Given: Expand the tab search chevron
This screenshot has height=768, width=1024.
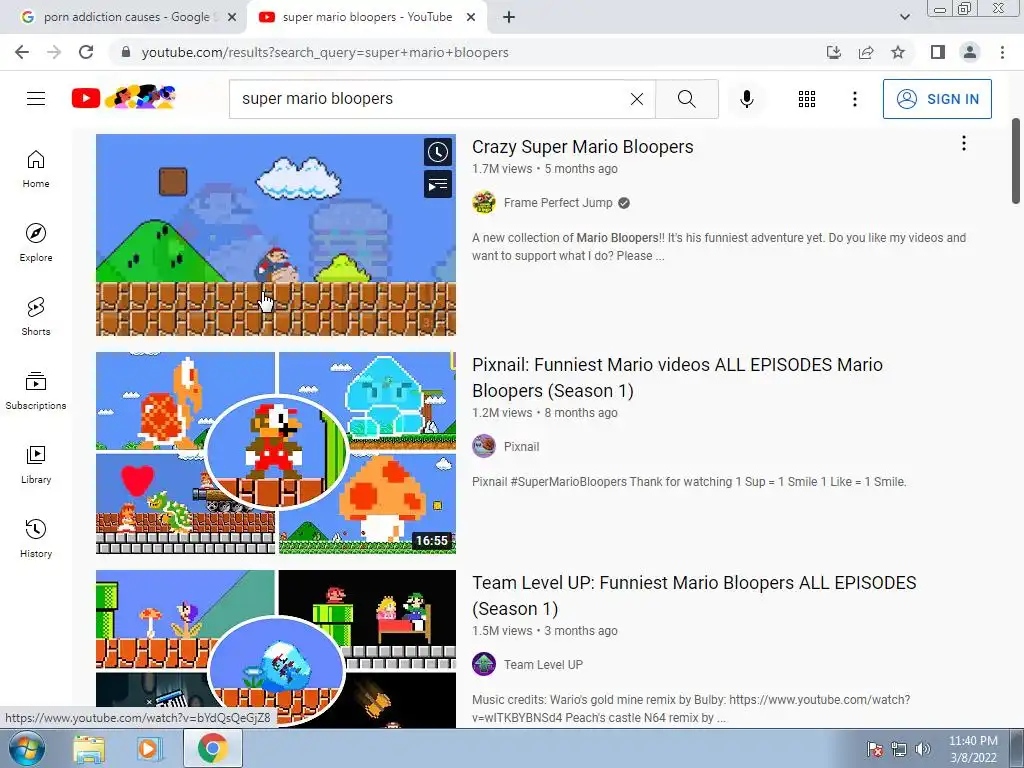Looking at the screenshot, I should click(904, 17).
